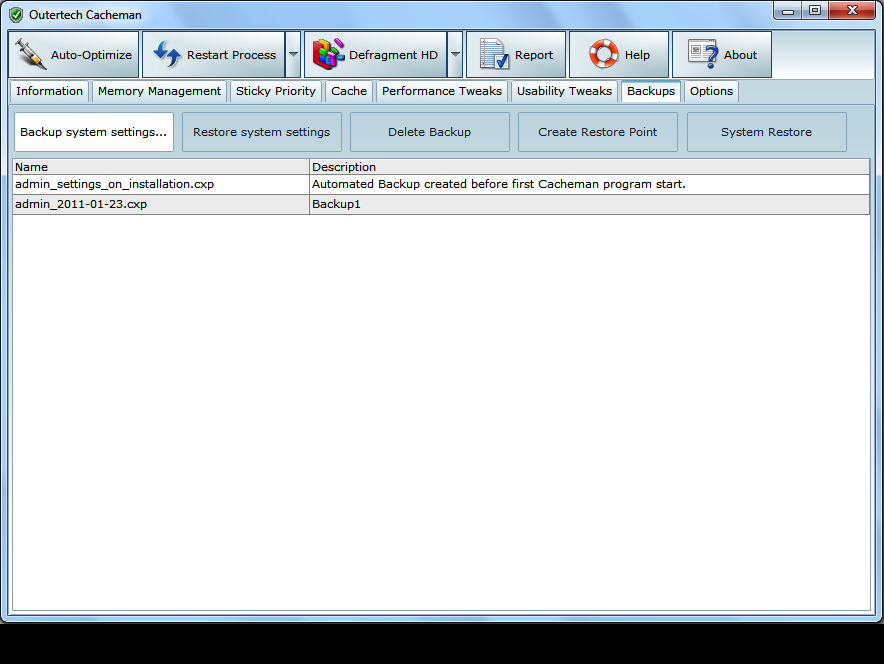Expand the Restart Process dropdown arrow
Screen dimensions: 884x664
[x=293, y=55]
